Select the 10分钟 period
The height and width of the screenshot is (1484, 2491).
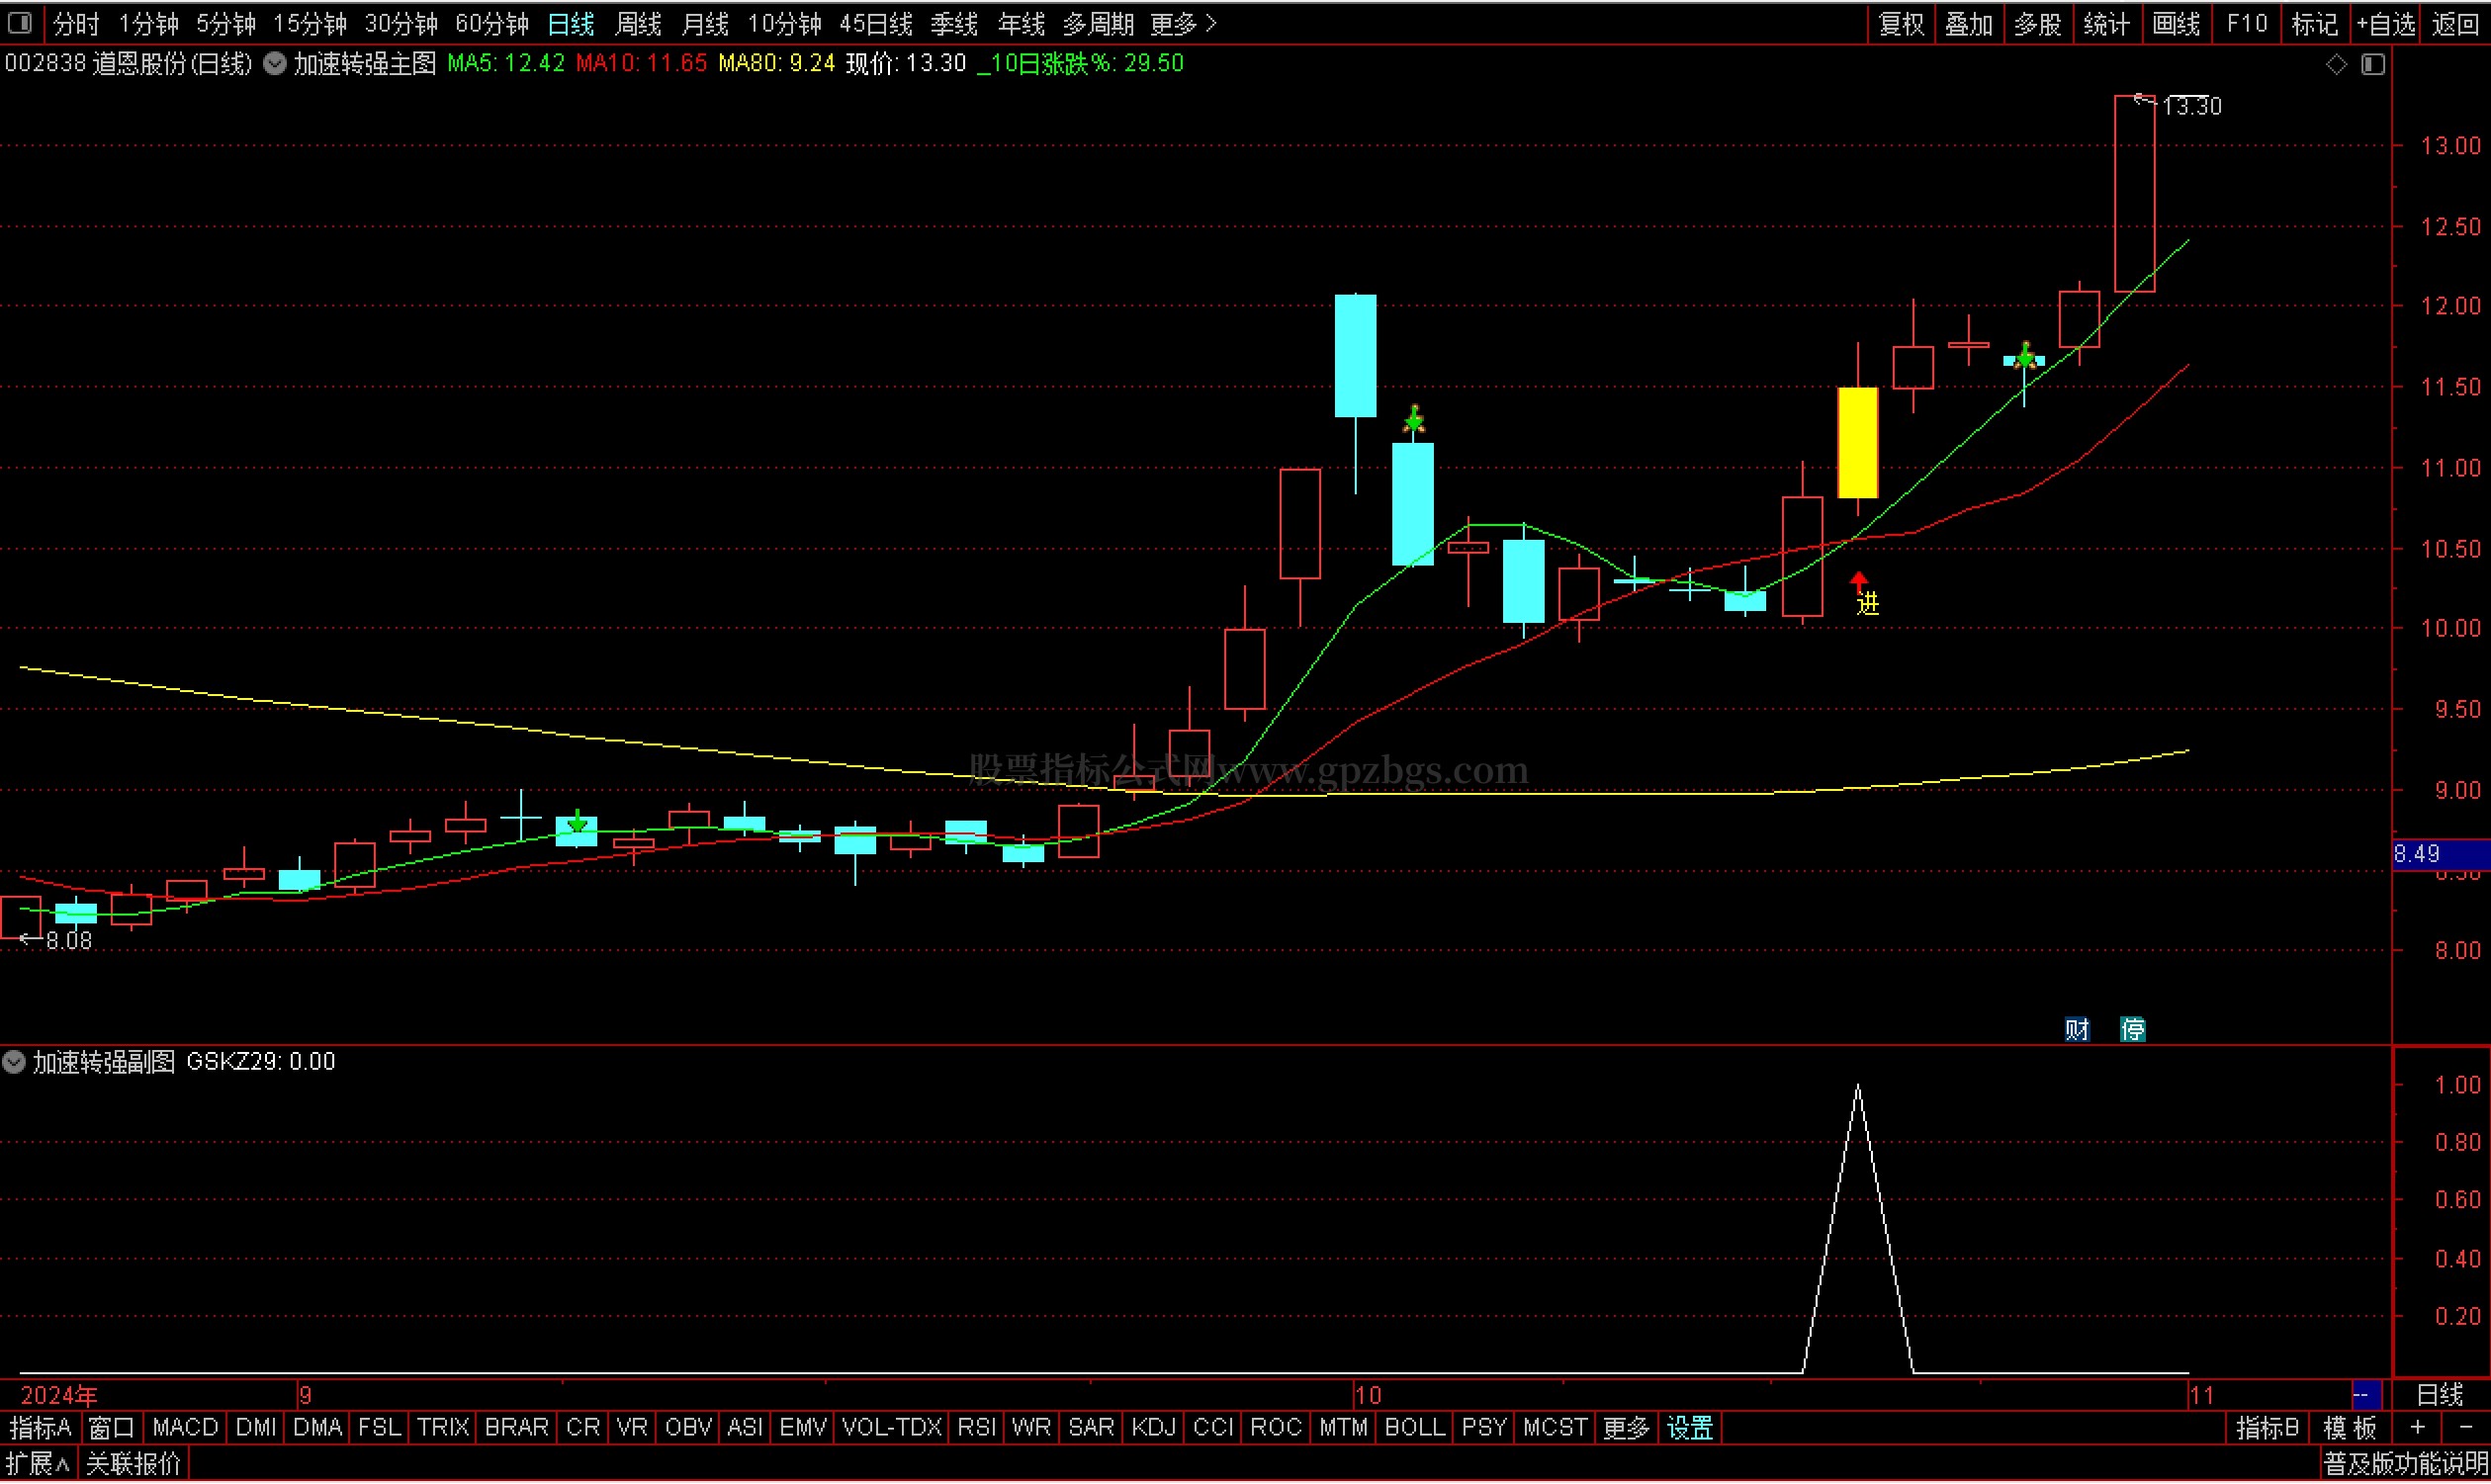(785, 24)
